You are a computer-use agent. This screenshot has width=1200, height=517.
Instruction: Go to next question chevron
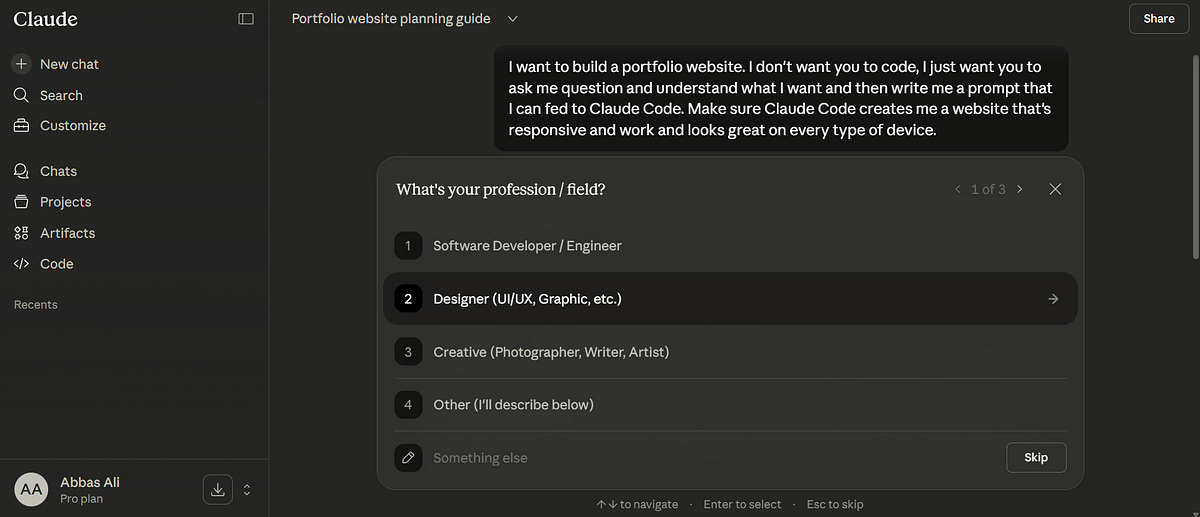(x=1019, y=189)
